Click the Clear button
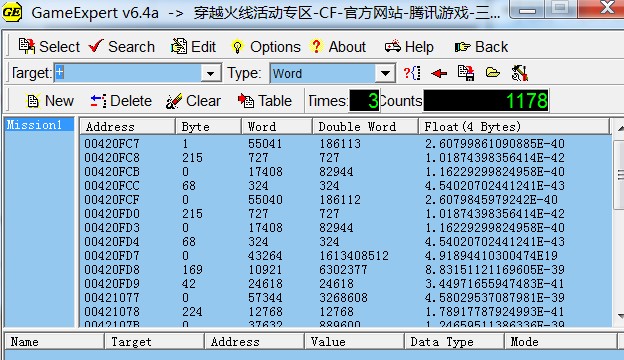624x360 pixels. click(193, 101)
